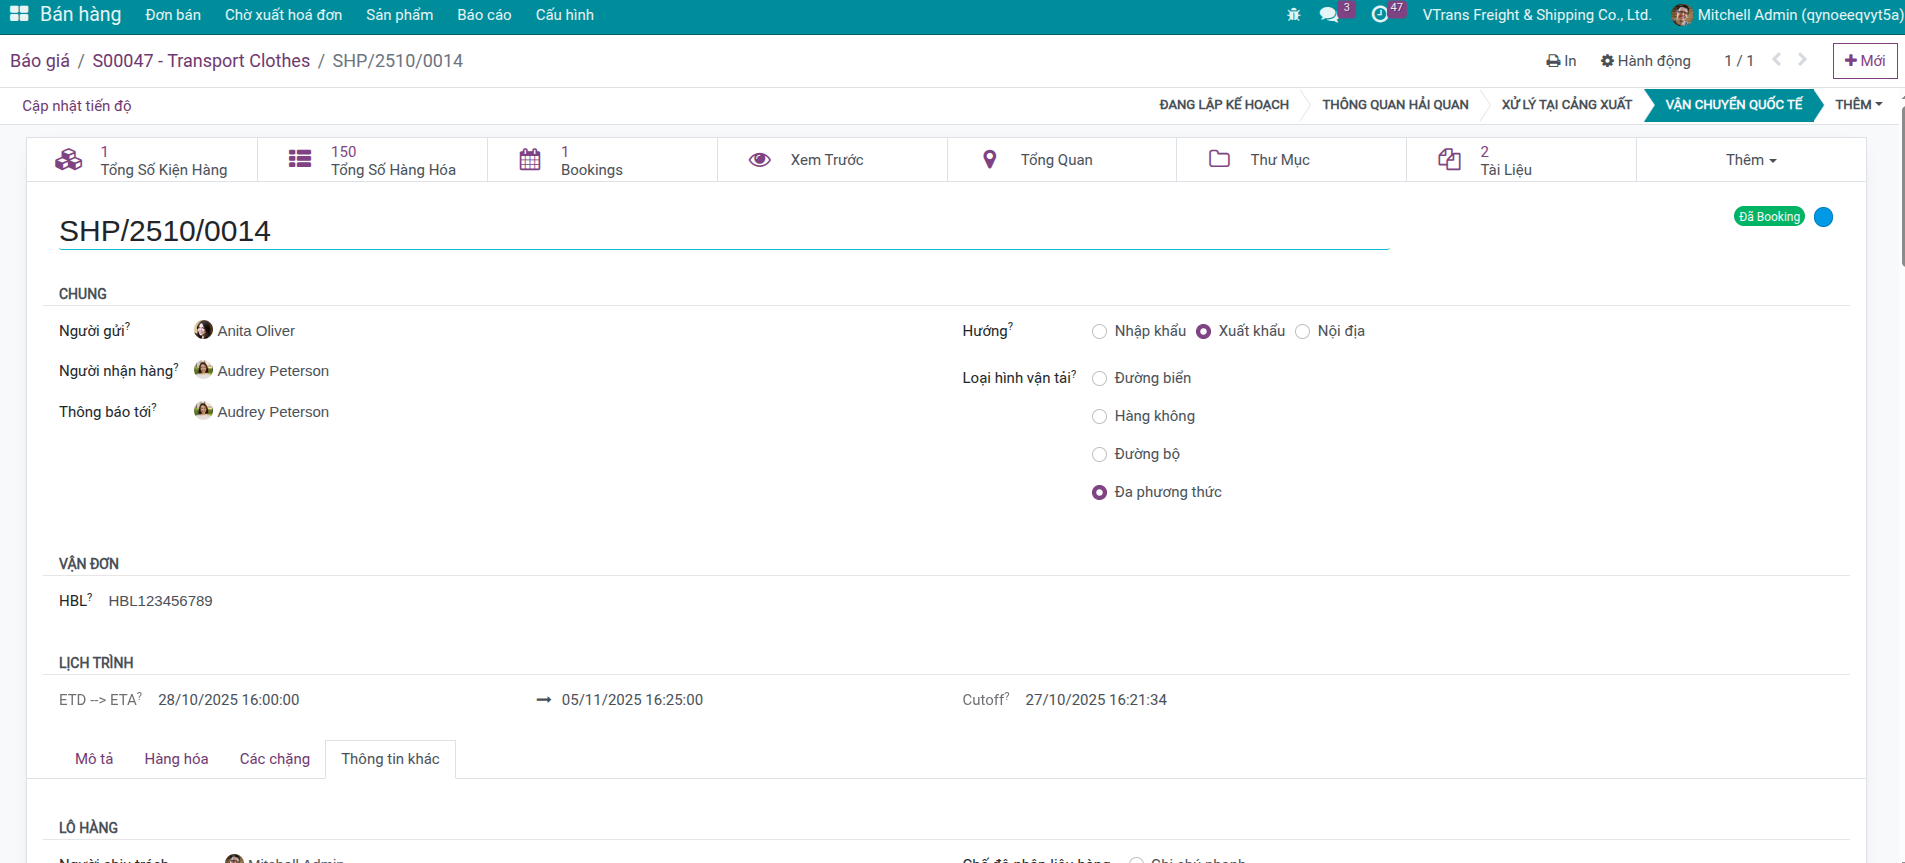The height and width of the screenshot is (863, 1905).
Task: Open the apps grid home menu icon
Action: (x=19, y=14)
